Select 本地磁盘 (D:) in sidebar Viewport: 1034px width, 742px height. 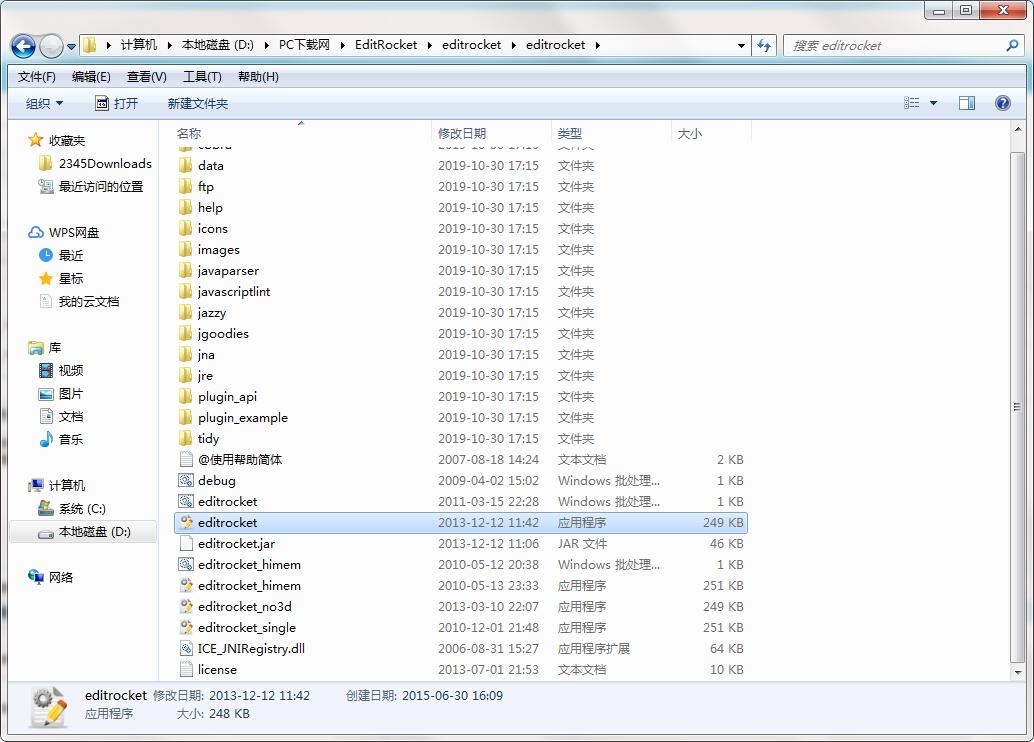(84, 532)
